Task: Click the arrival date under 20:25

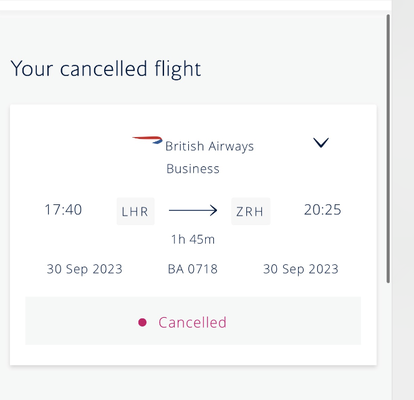Action: [x=301, y=269]
